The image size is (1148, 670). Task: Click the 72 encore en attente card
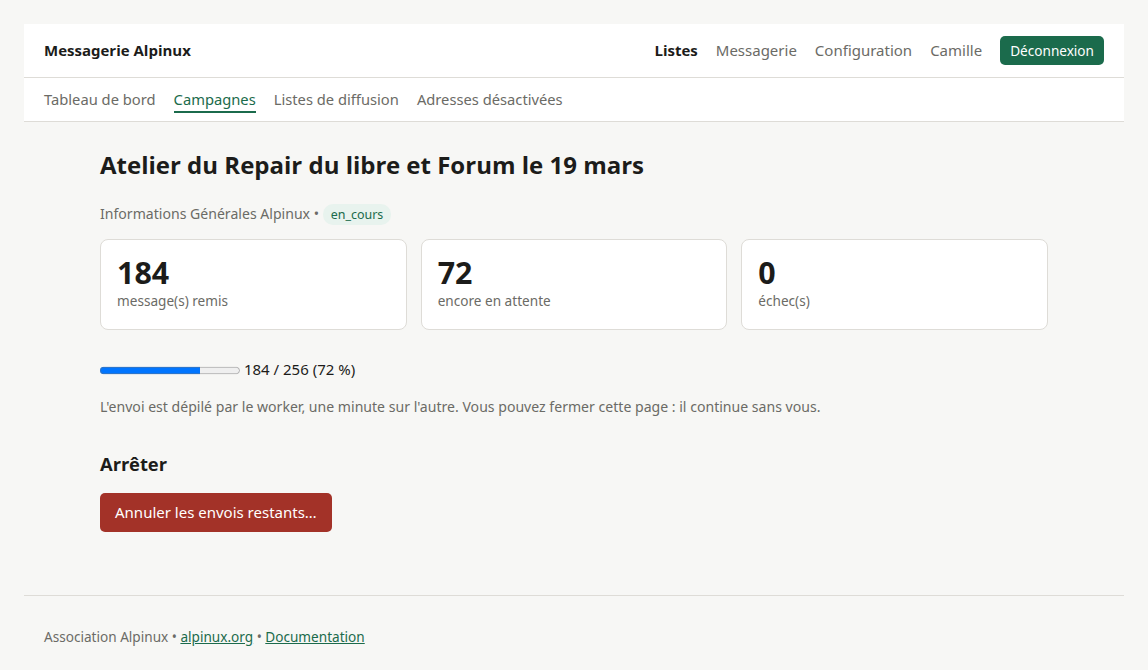[574, 284]
